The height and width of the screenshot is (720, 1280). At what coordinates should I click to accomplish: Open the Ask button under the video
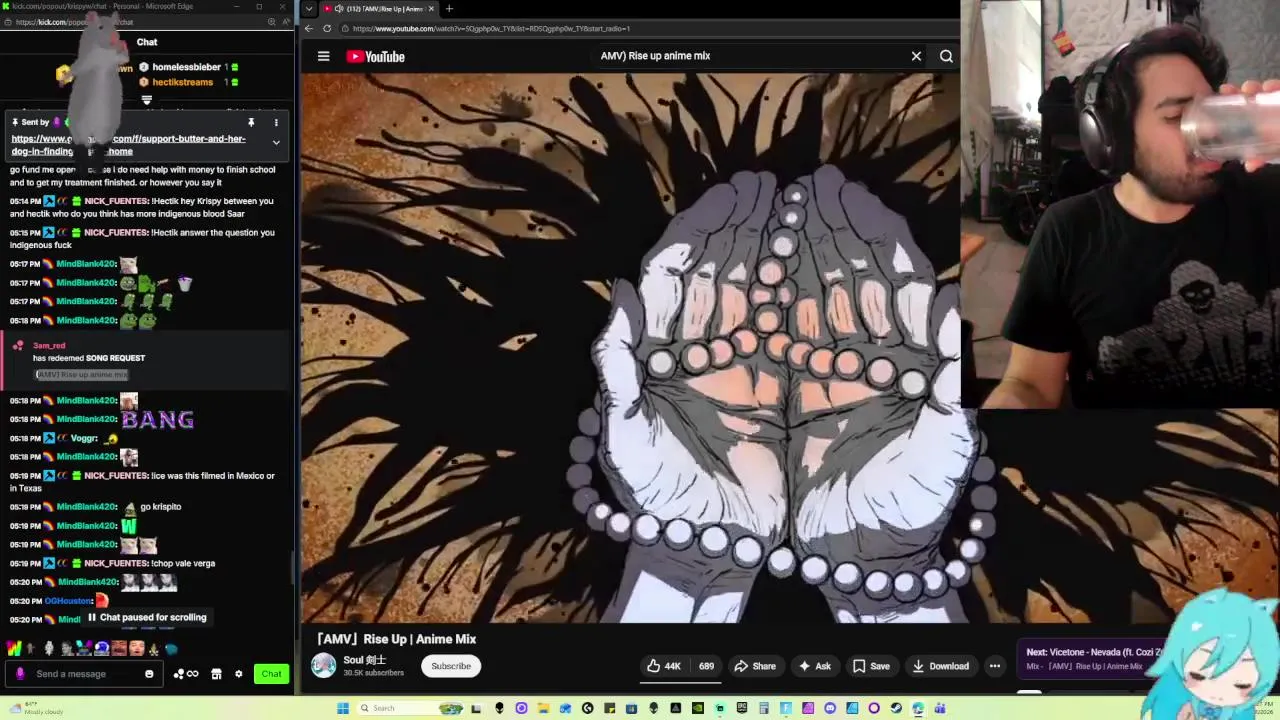click(x=814, y=666)
